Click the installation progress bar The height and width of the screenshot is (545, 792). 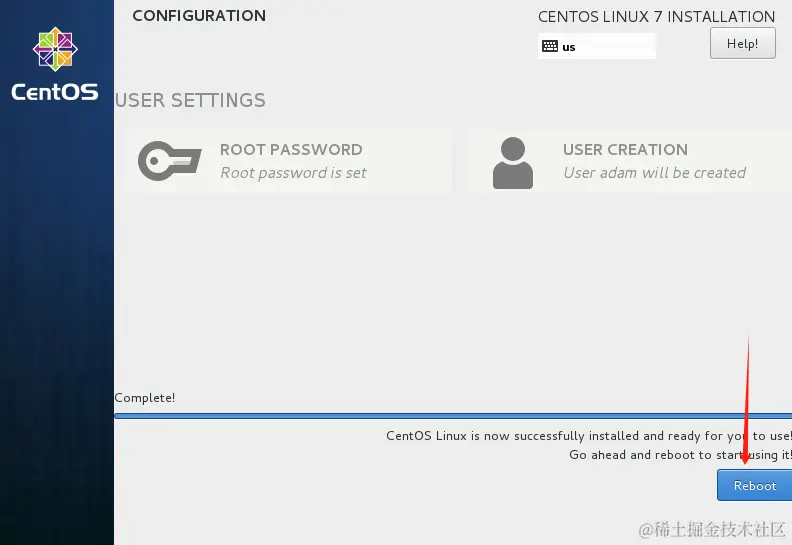(x=452, y=416)
